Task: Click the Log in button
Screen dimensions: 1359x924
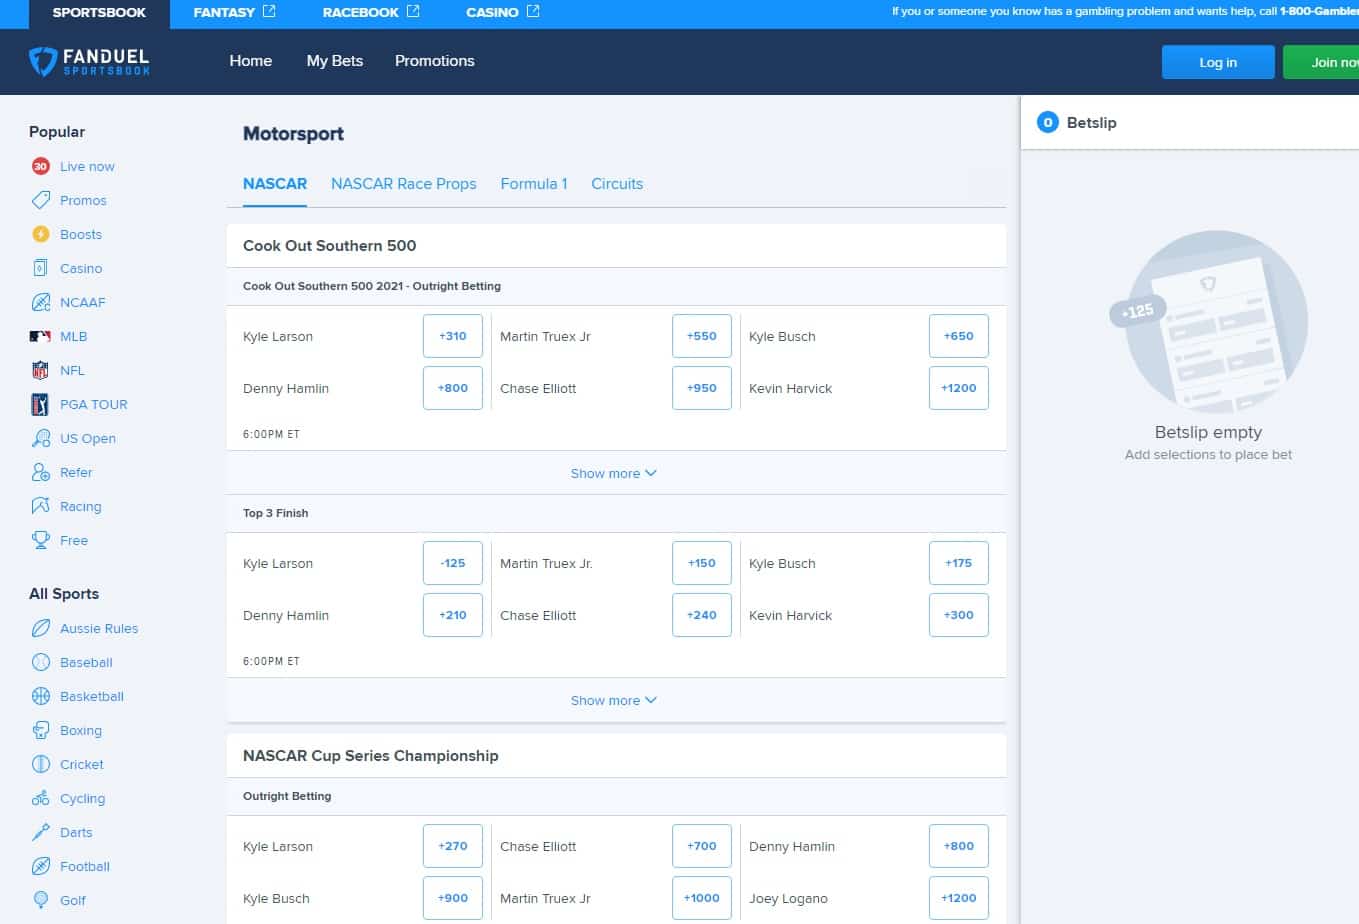Action: click(1218, 62)
